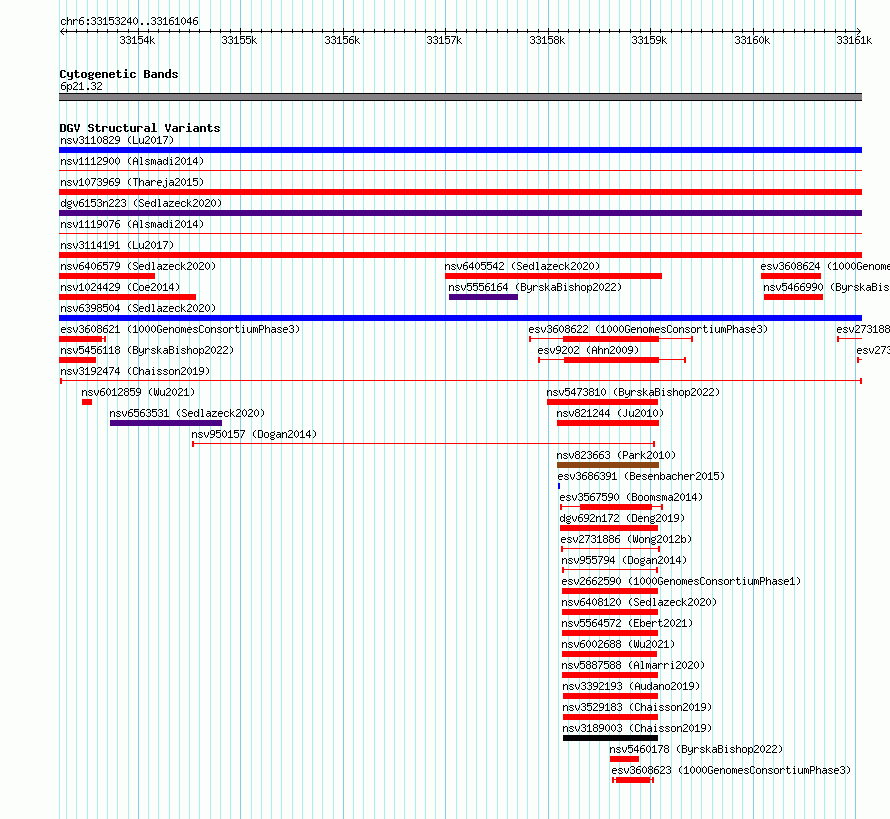Click esv3567590 (Boomsma2014) label
The image size is (890, 819).
[x=631, y=497]
